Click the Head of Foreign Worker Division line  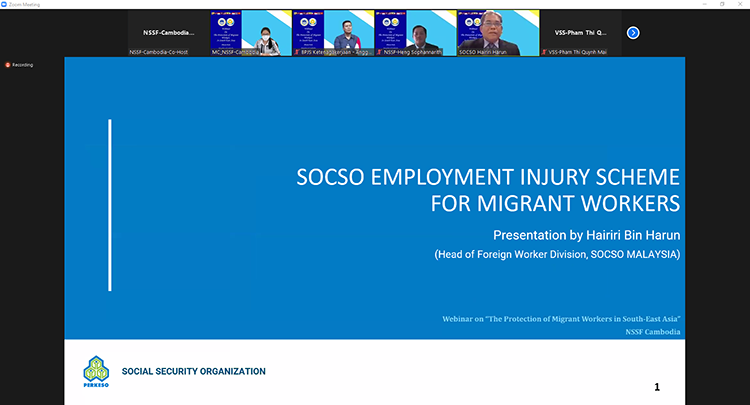click(557, 254)
